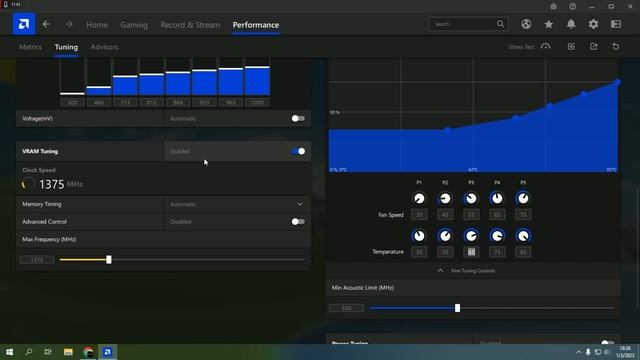
Task: Click the microphone icon in system tray
Action: pyautogui.click(x=588, y=352)
